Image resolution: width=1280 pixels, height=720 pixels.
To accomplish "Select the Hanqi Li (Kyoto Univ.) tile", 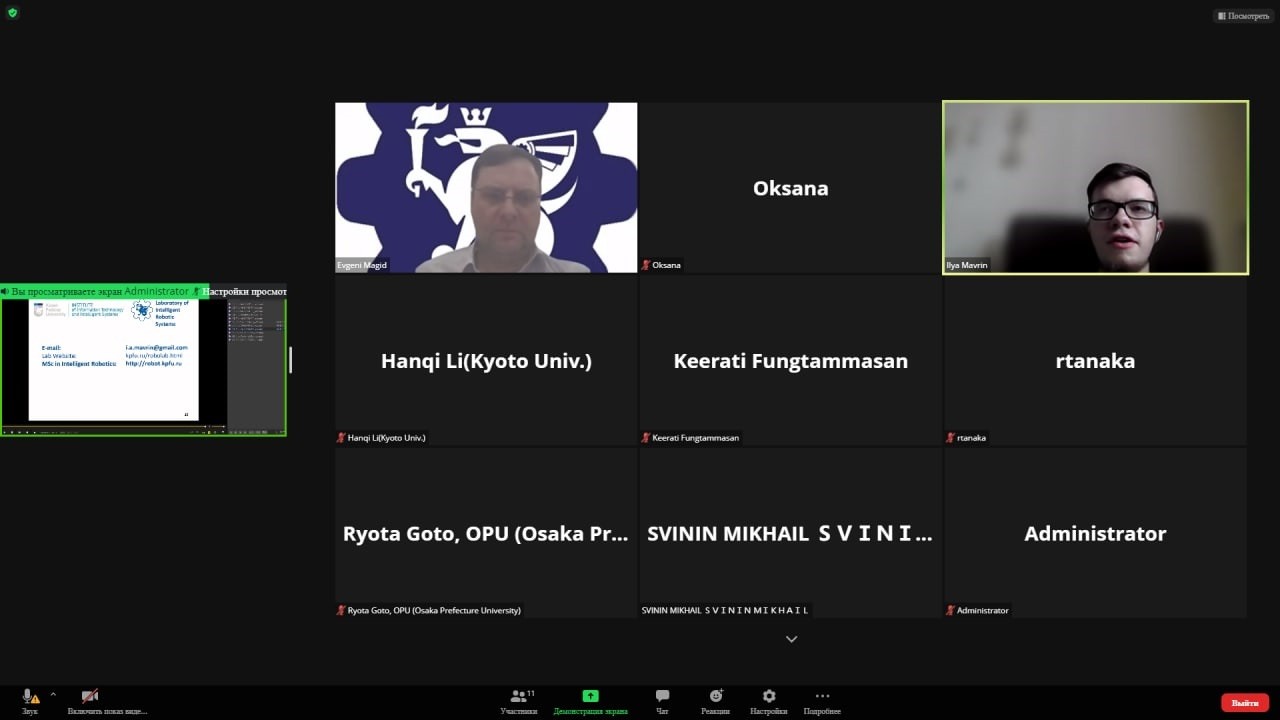I will [x=486, y=361].
